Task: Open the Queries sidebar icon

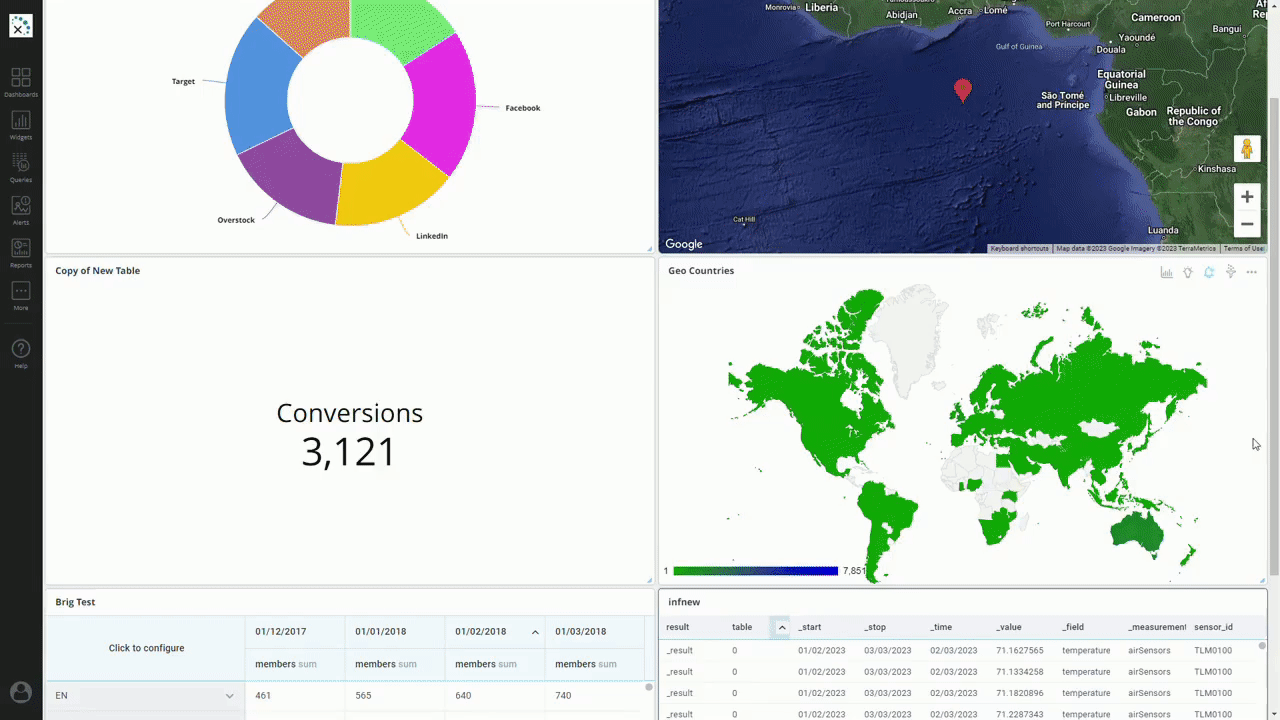Action: (x=21, y=167)
